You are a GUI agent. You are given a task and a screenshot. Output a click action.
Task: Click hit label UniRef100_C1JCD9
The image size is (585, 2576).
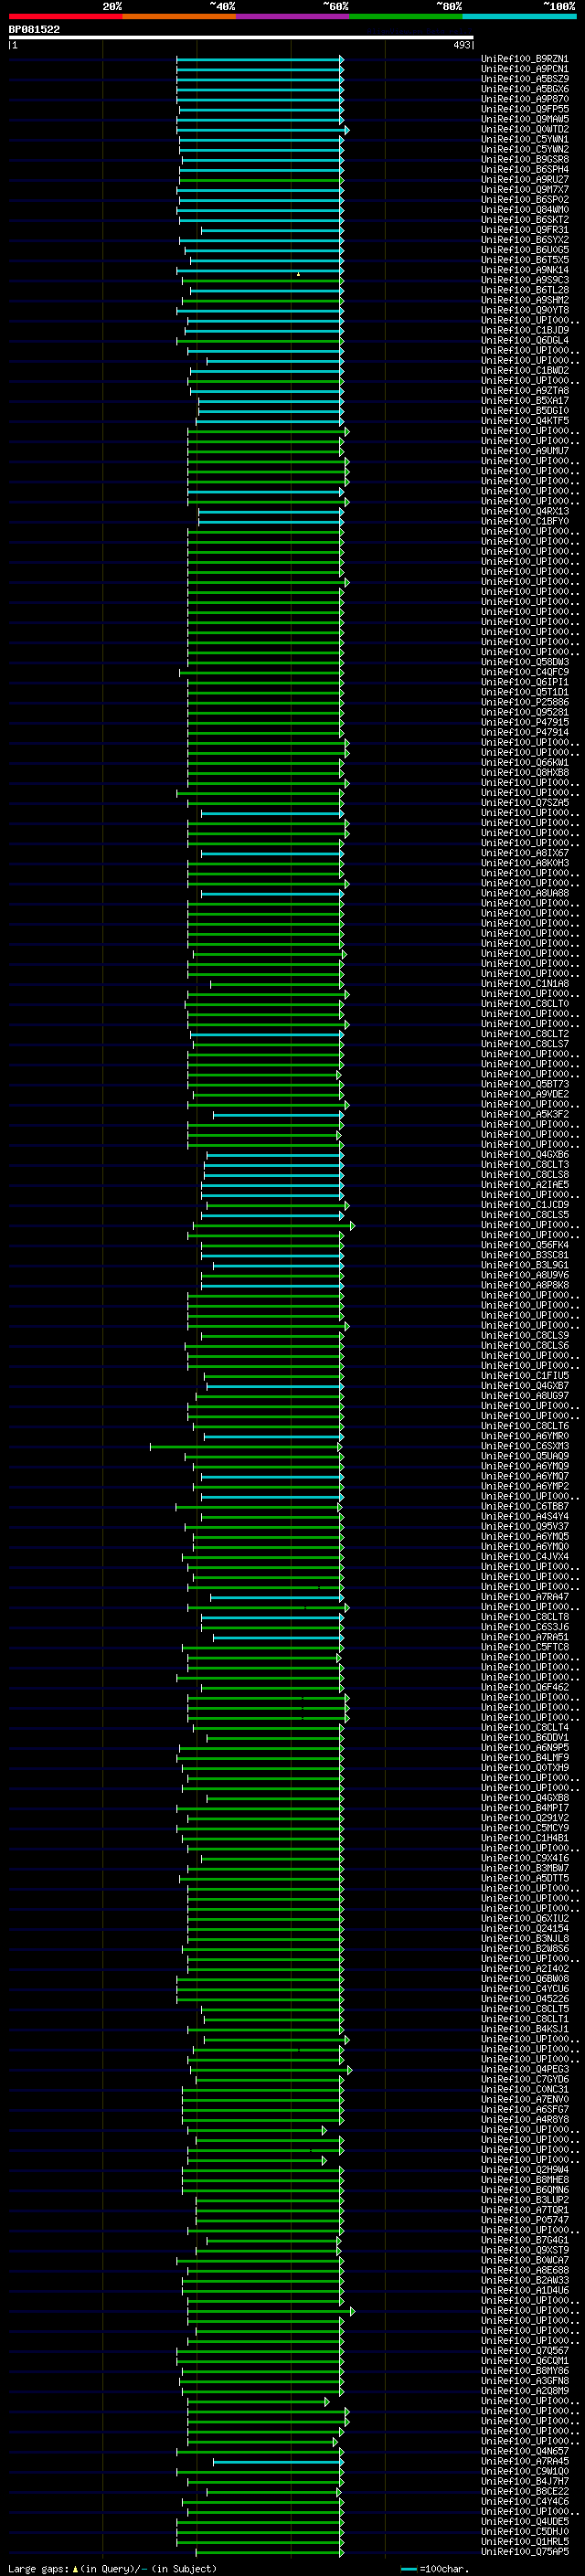[x=524, y=1204]
